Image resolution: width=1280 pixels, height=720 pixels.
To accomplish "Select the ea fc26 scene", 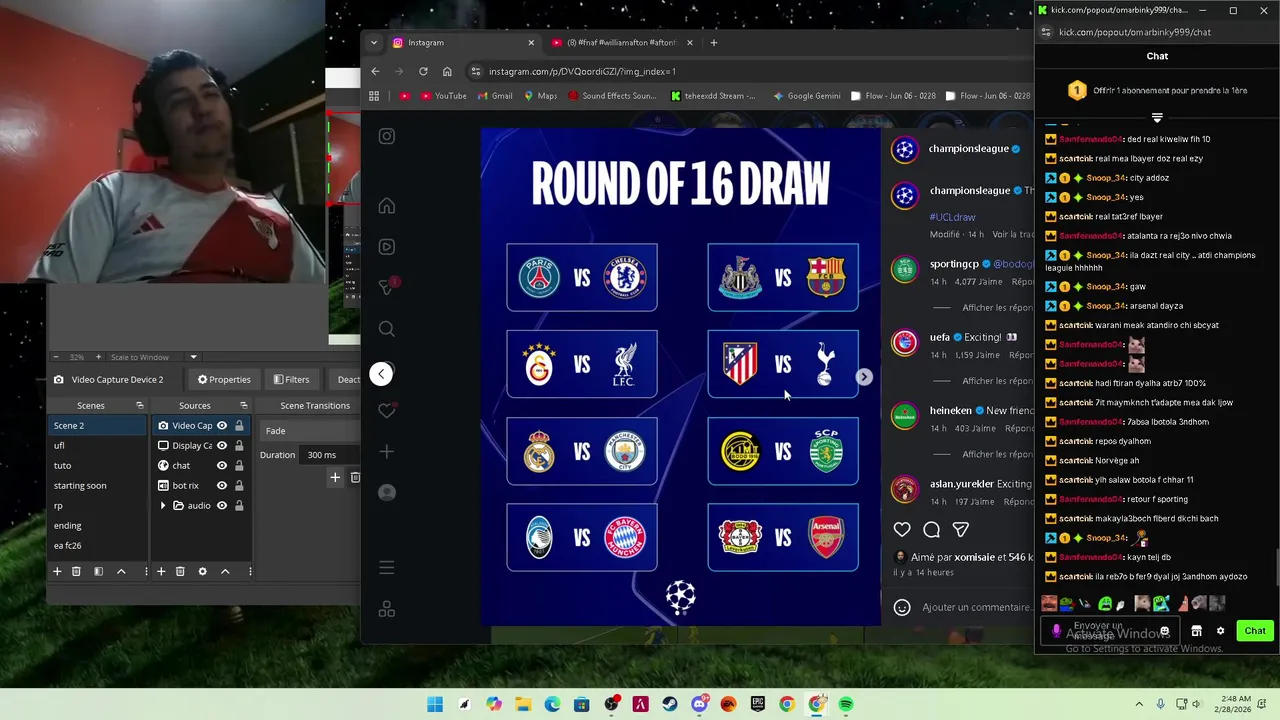I will pos(98,546).
